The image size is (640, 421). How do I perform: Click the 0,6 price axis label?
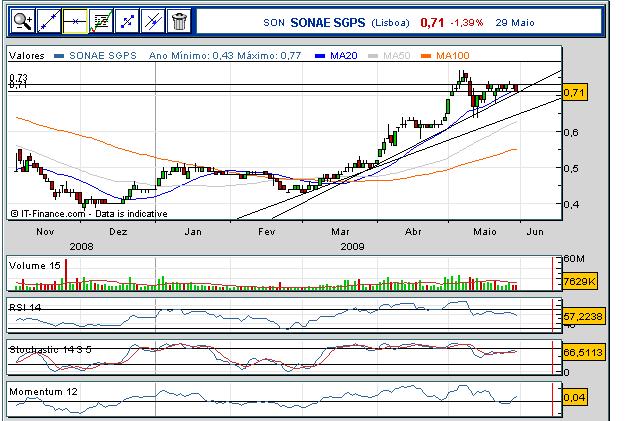(x=571, y=132)
